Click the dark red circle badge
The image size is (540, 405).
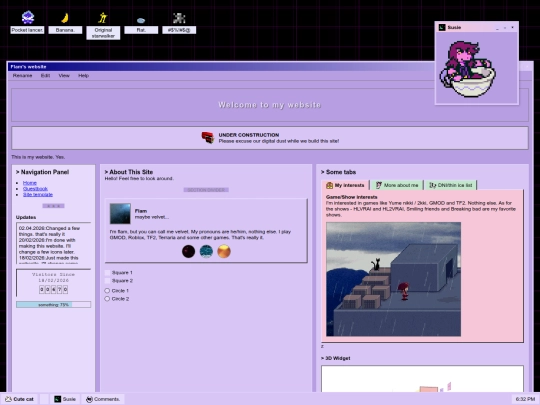[x=188, y=251]
